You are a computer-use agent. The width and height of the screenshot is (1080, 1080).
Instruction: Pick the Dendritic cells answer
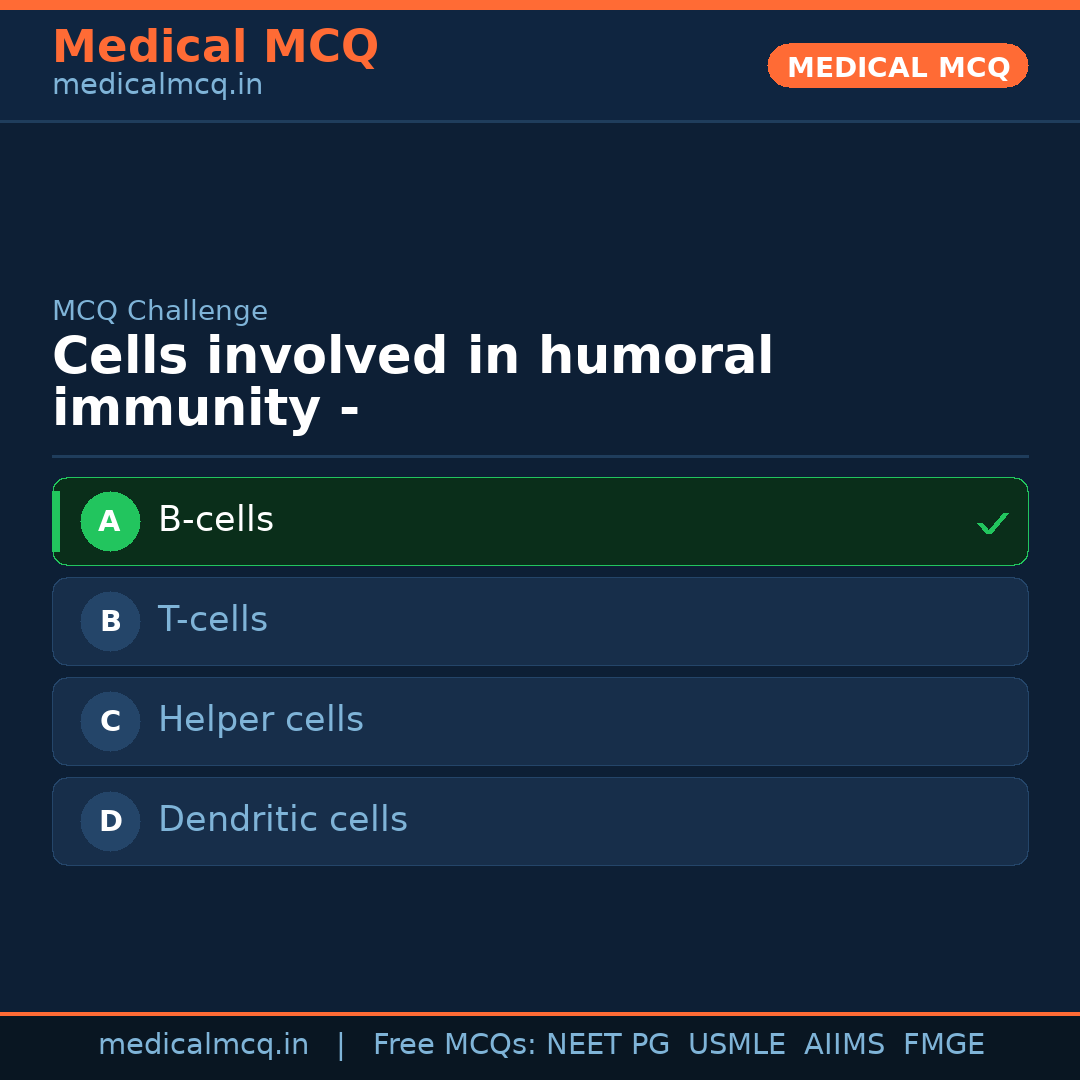coord(540,821)
